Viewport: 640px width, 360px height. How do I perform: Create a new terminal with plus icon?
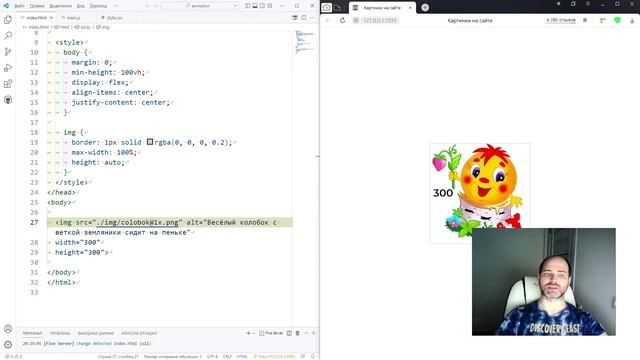coord(248,333)
